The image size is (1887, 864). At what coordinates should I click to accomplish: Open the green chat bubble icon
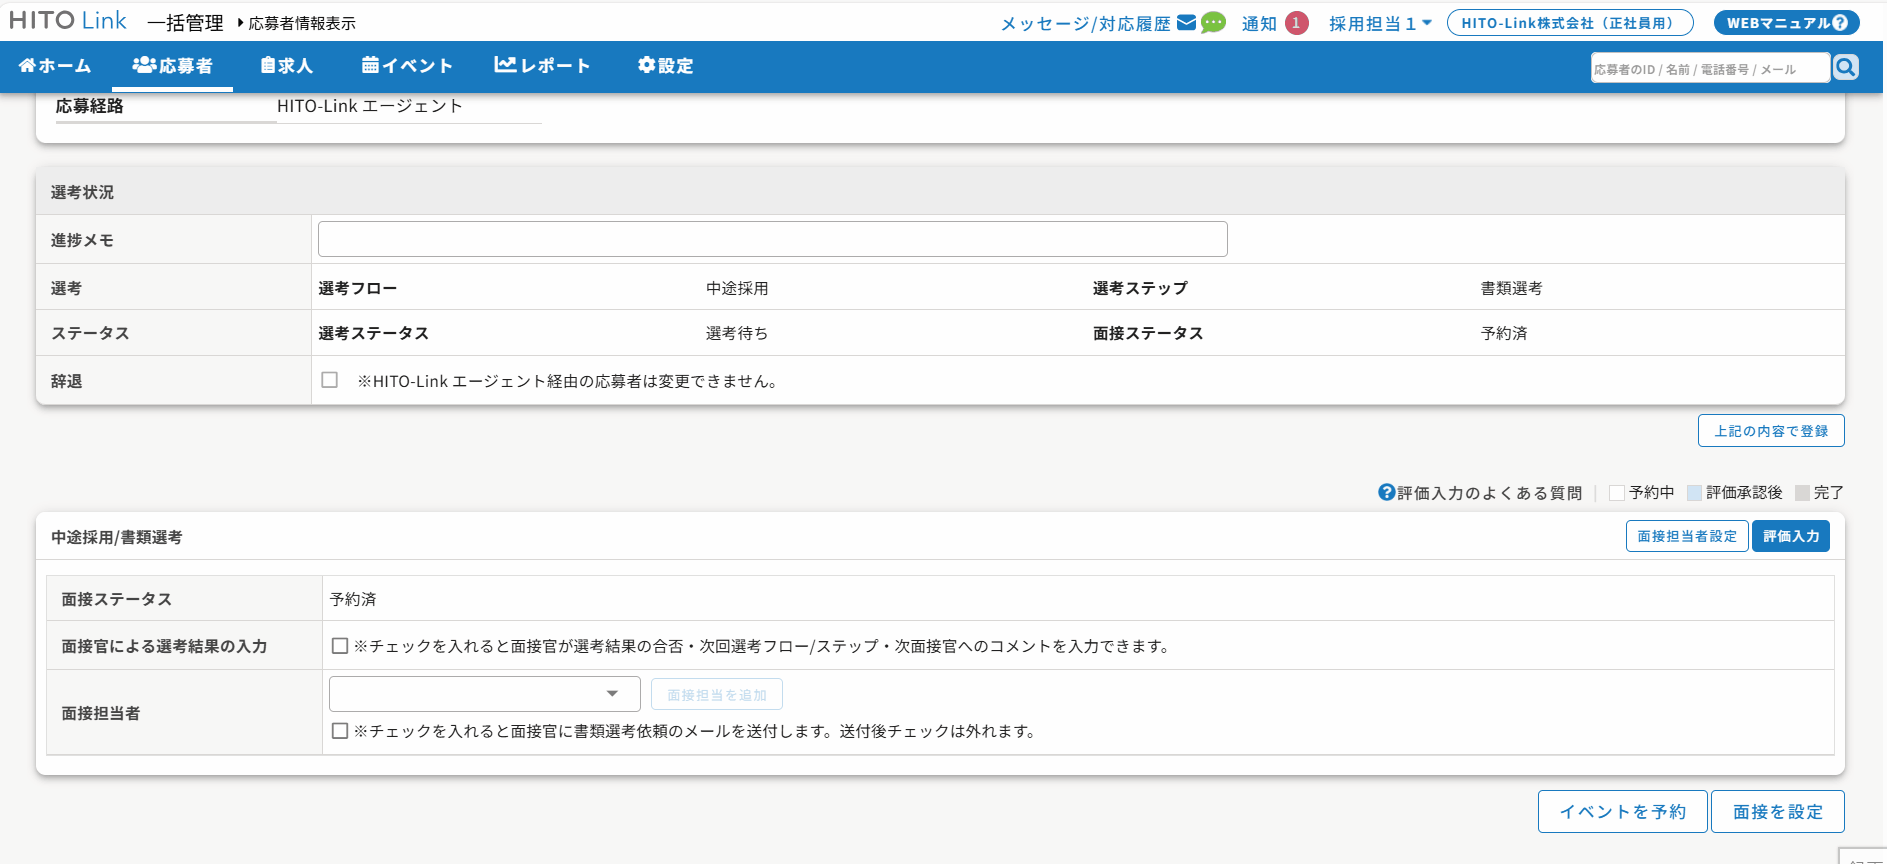click(x=1213, y=23)
